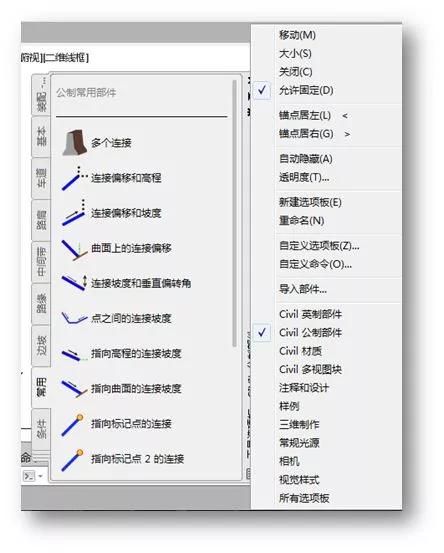Image resolution: width=444 pixels, height=553 pixels.
Task: Open 透明度(T)... transparency setting
Action: [x=304, y=177]
